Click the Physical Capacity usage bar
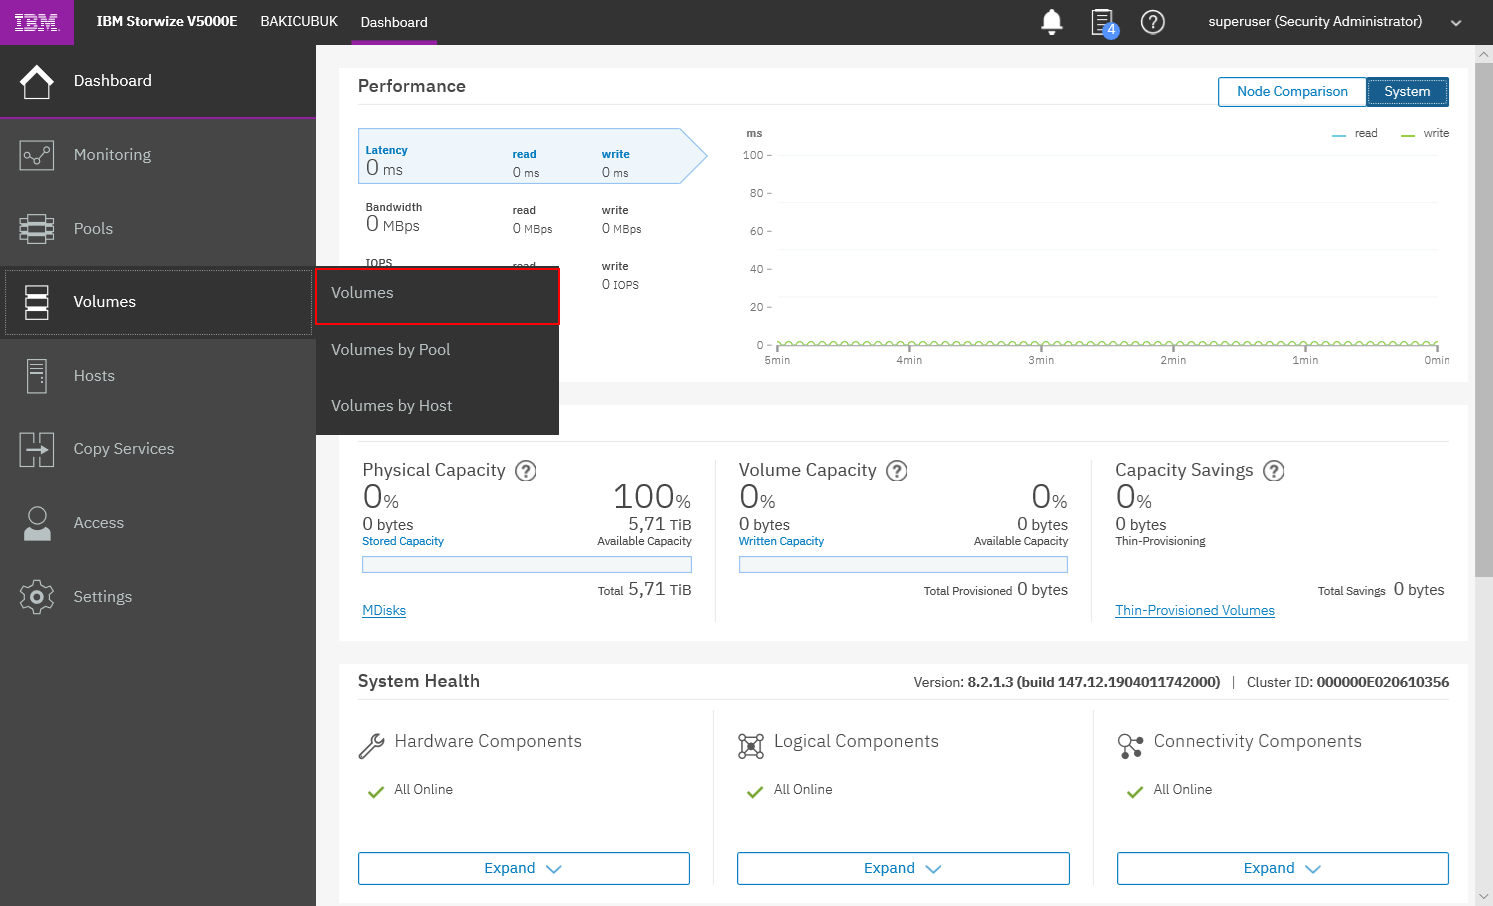 click(527, 565)
